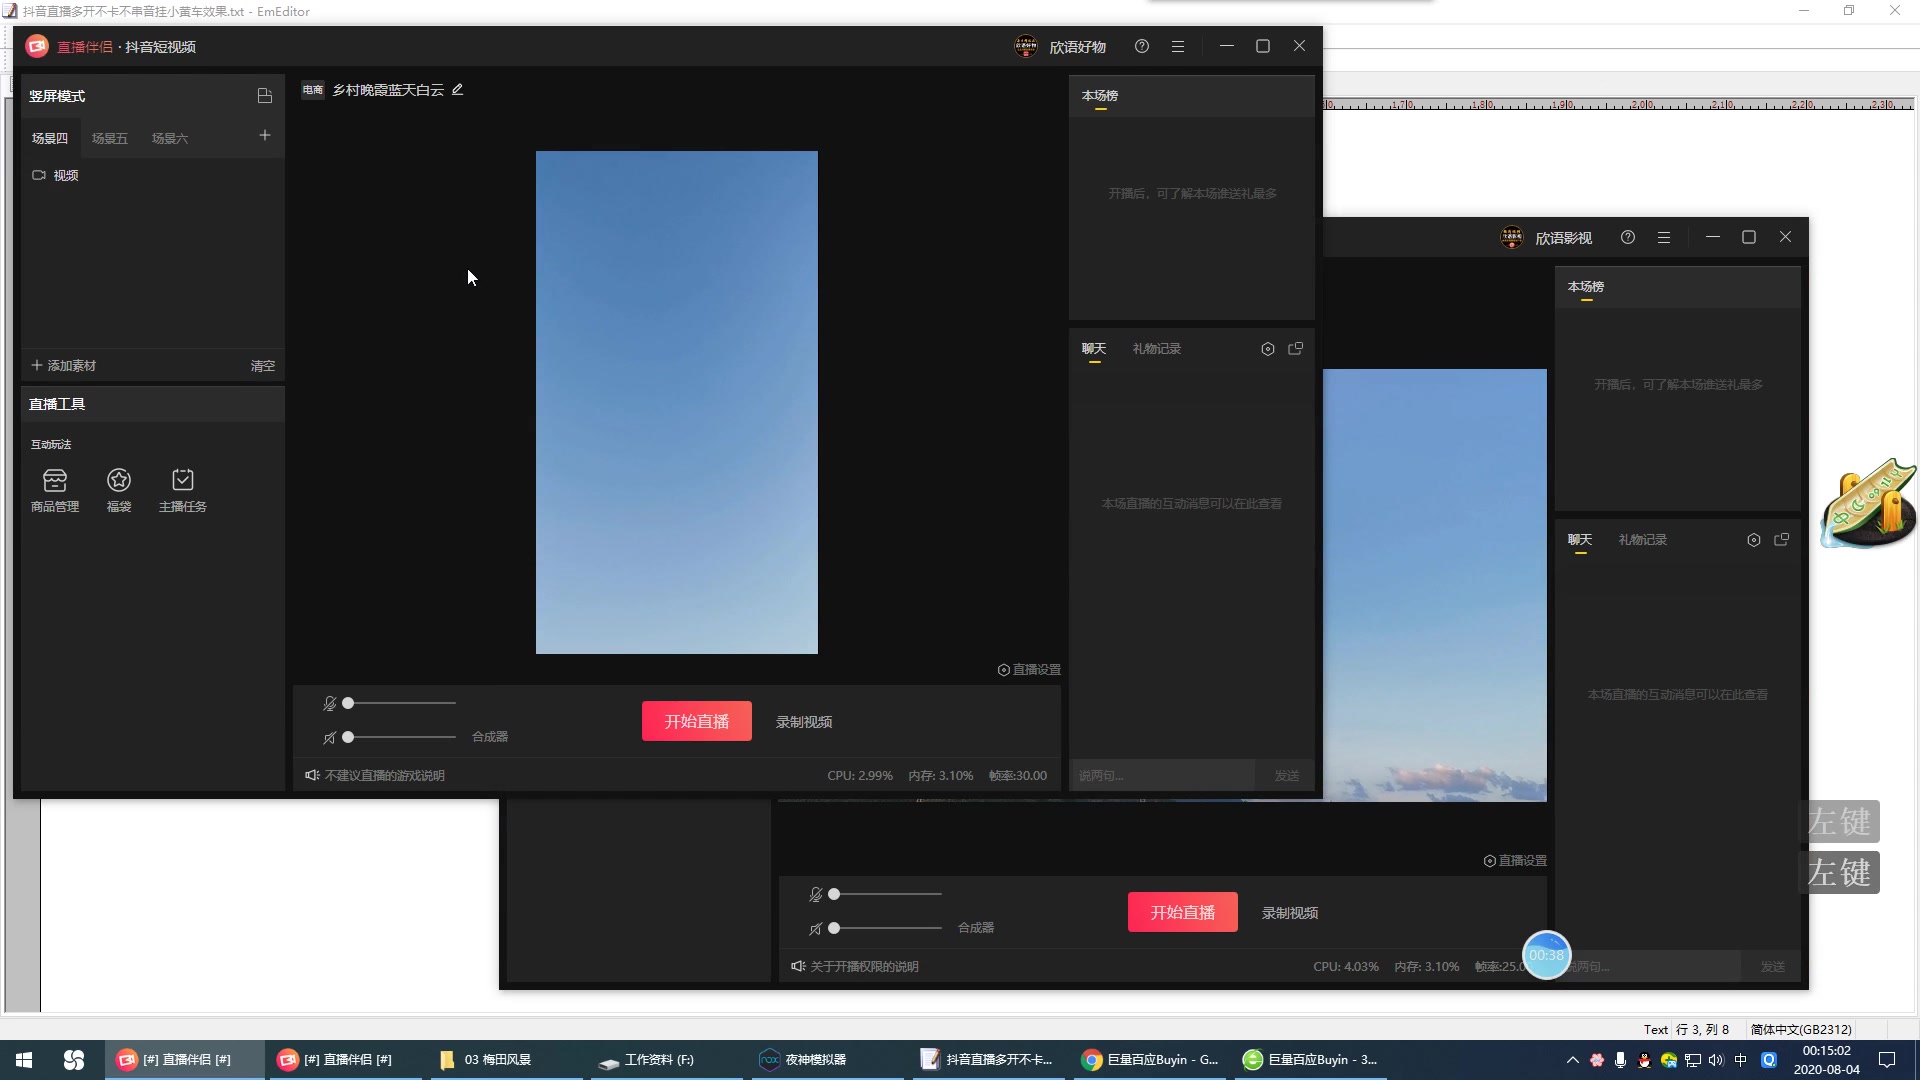Viewport: 1920px width, 1080px height.
Task: Open 不建议直播的游戏说明 notice
Action: tap(375, 776)
